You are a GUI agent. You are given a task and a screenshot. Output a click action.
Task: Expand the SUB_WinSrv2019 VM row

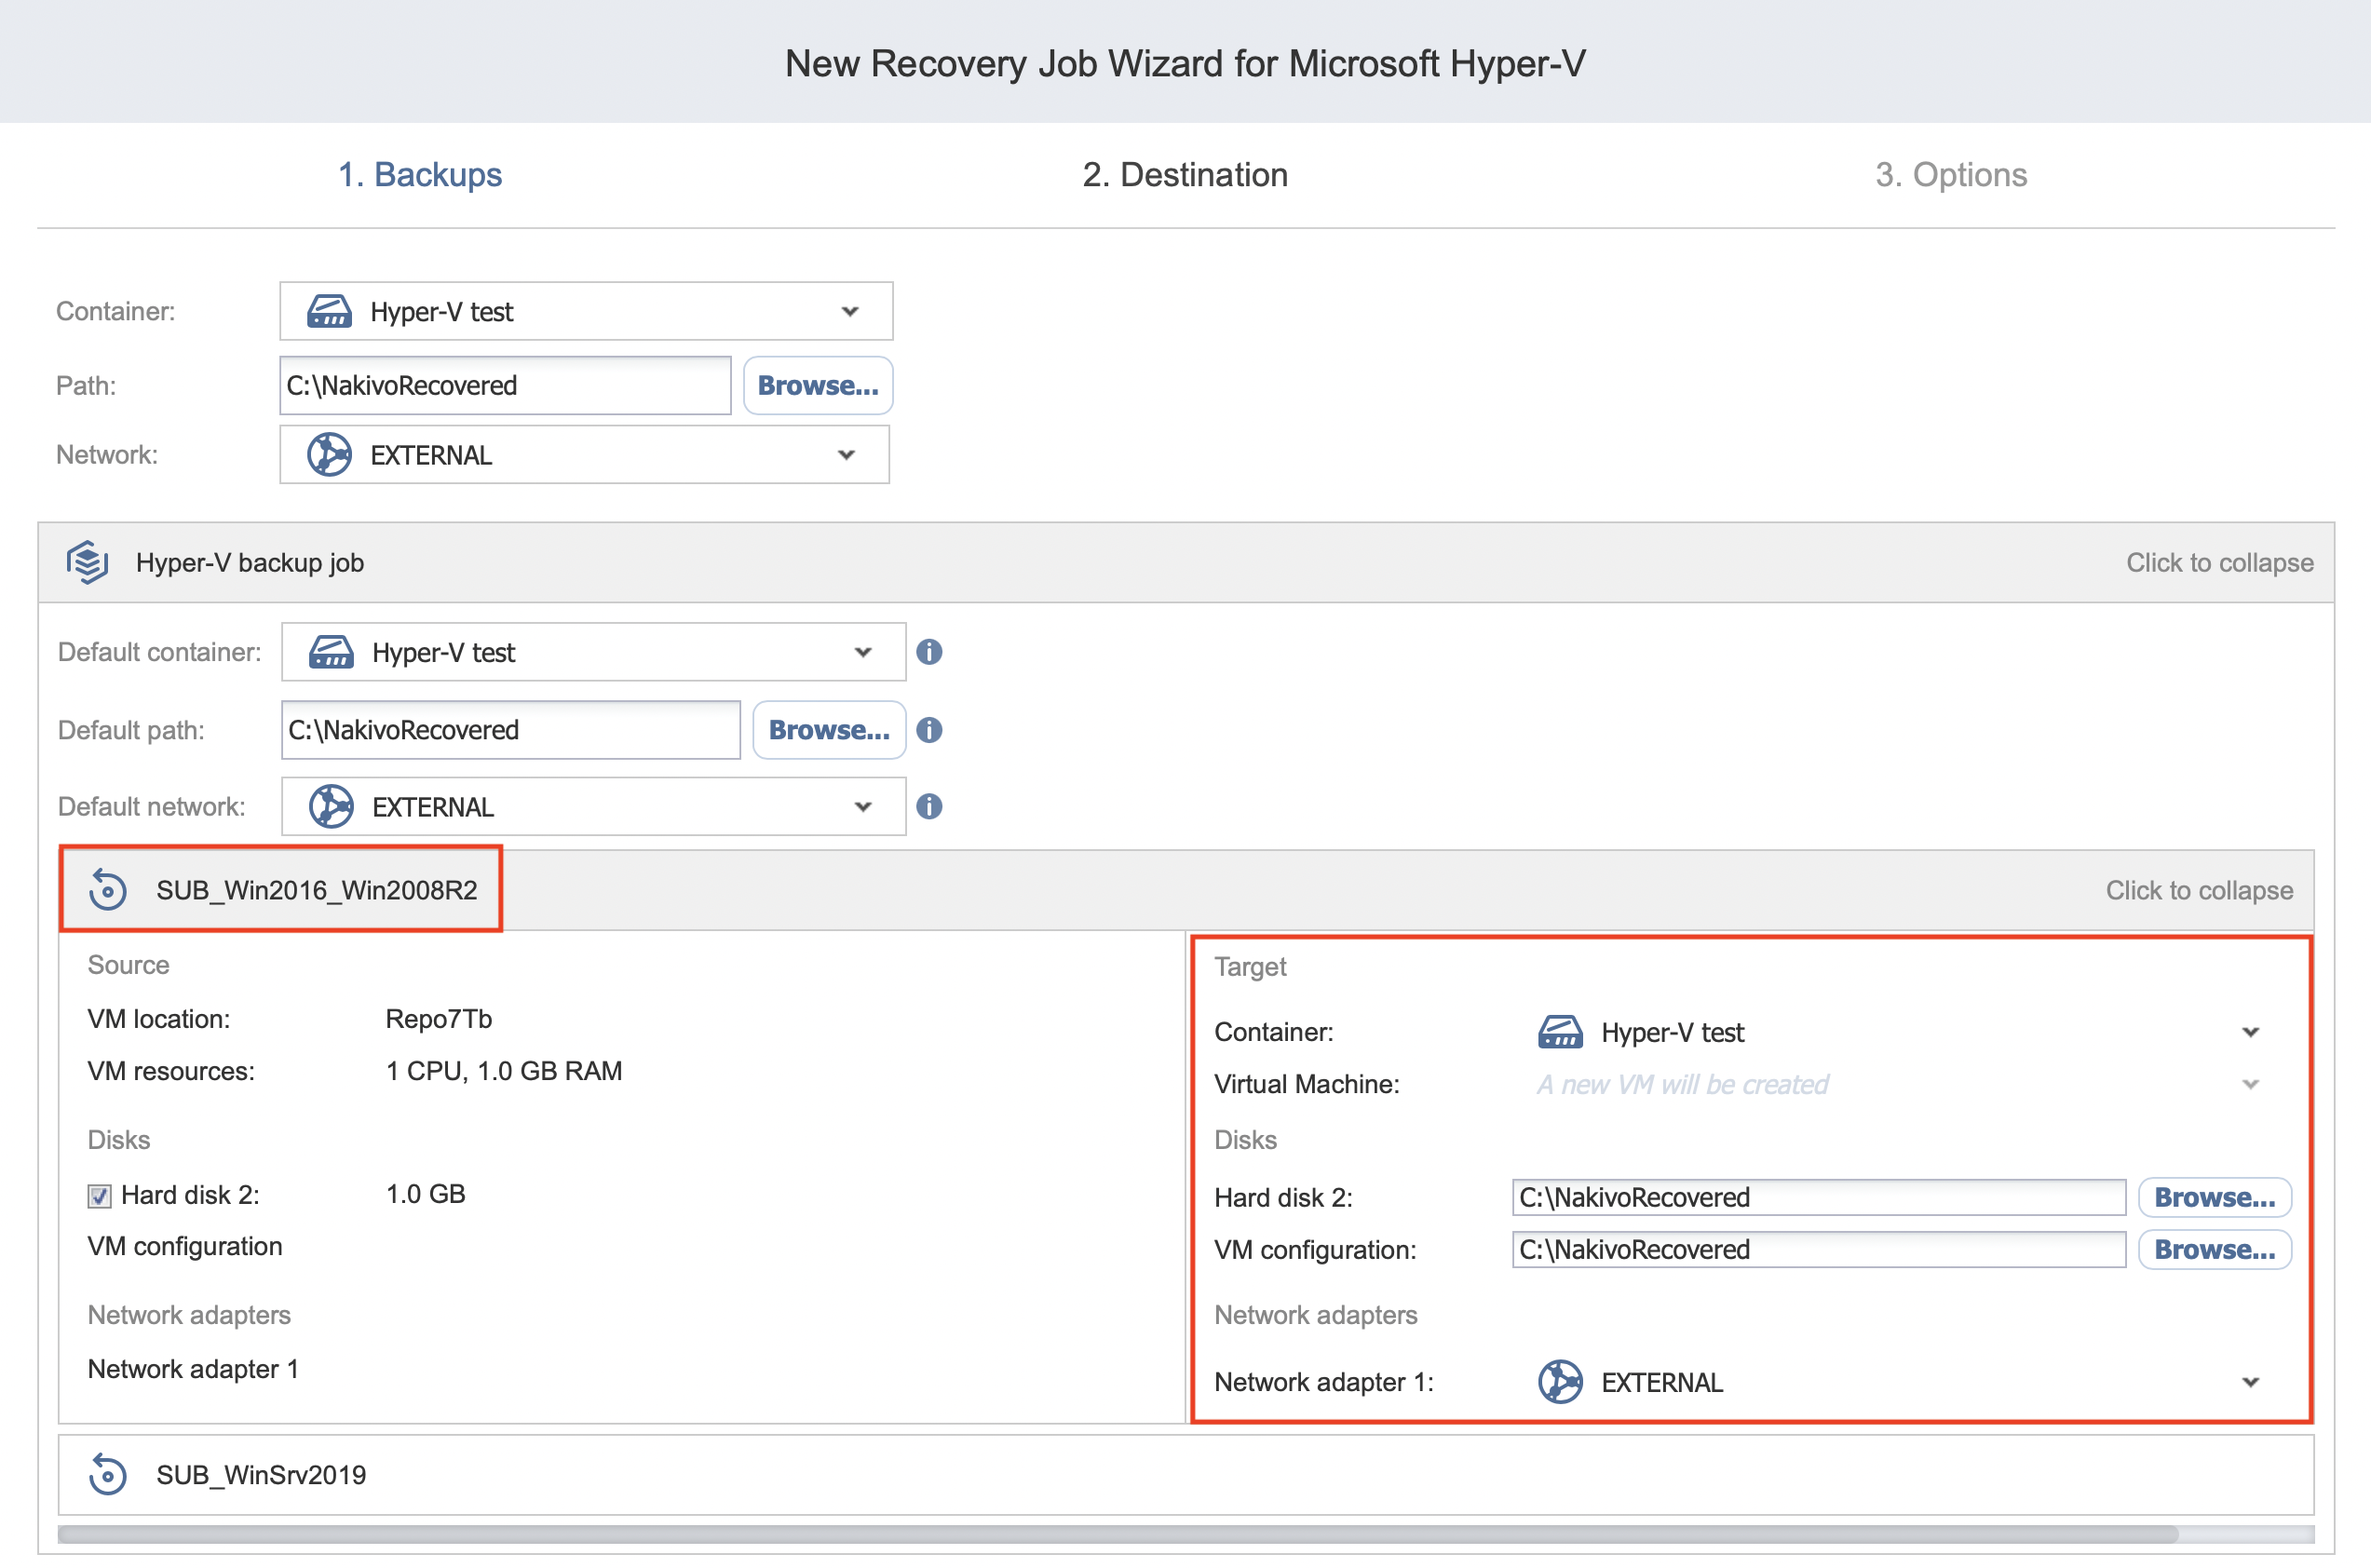point(1186,1475)
